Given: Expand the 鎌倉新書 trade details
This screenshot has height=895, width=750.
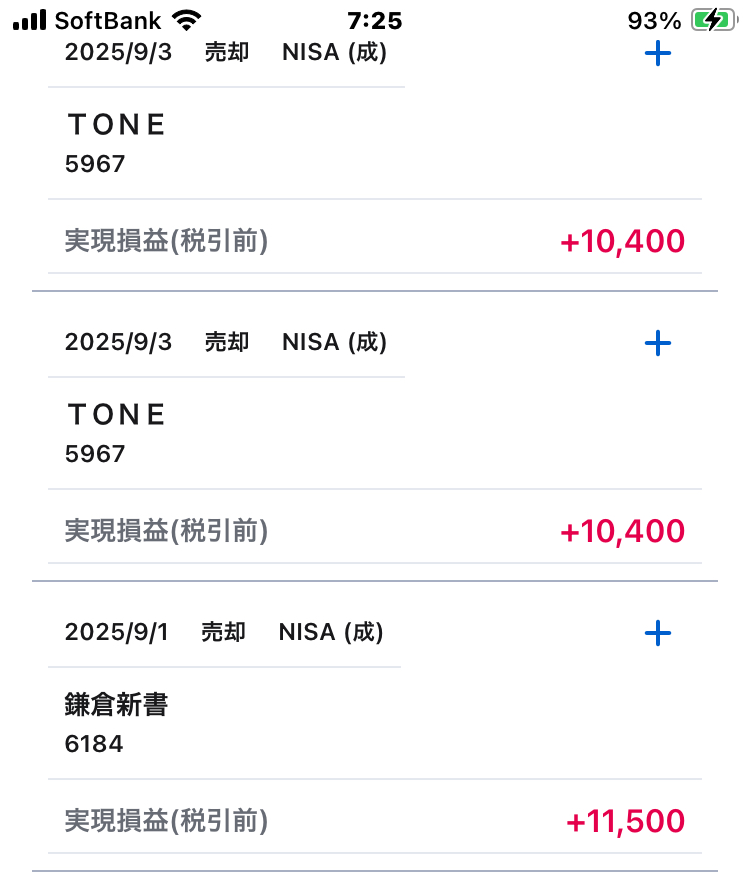Looking at the screenshot, I should pyautogui.click(x=657, y=633).
